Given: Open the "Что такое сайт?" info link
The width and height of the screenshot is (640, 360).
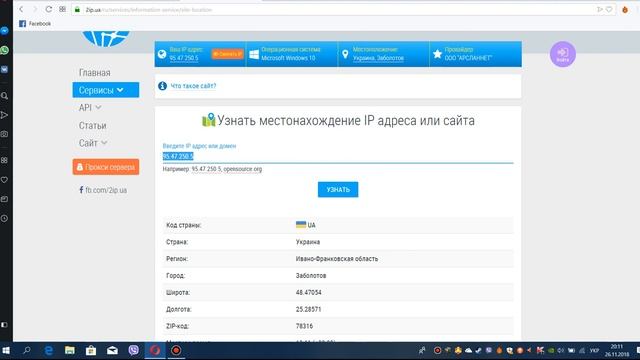Looking at the screenshot, I should (x=193, y=86).
